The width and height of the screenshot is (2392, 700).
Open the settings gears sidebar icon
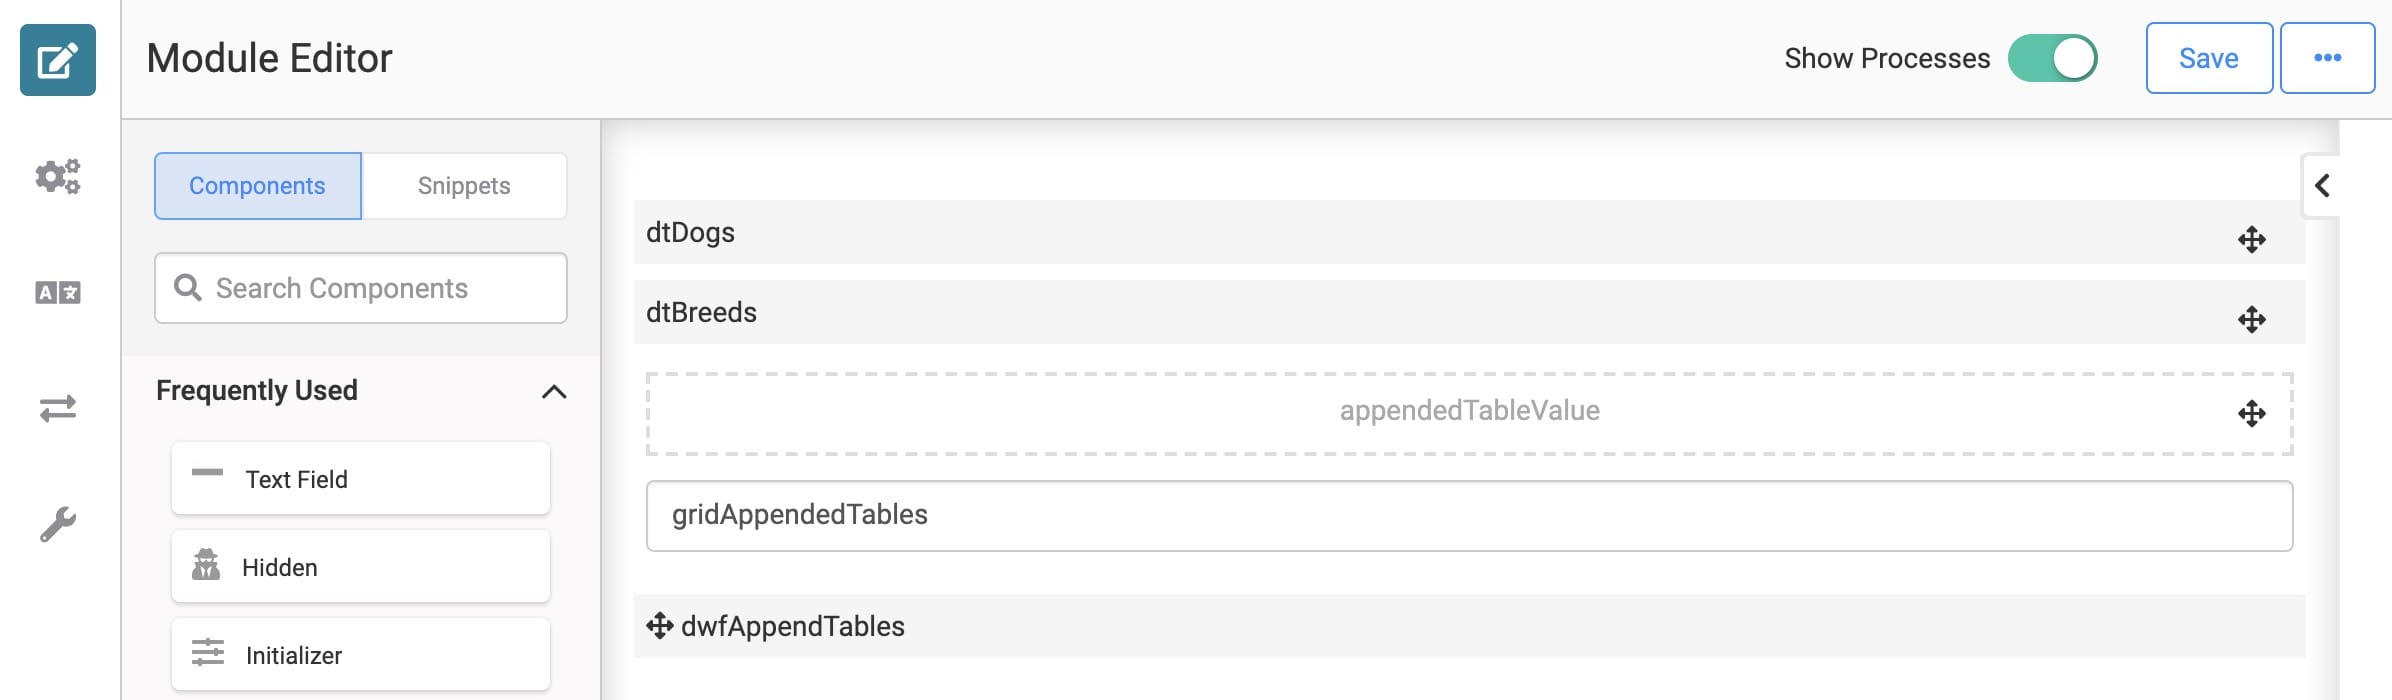(58, 177)
